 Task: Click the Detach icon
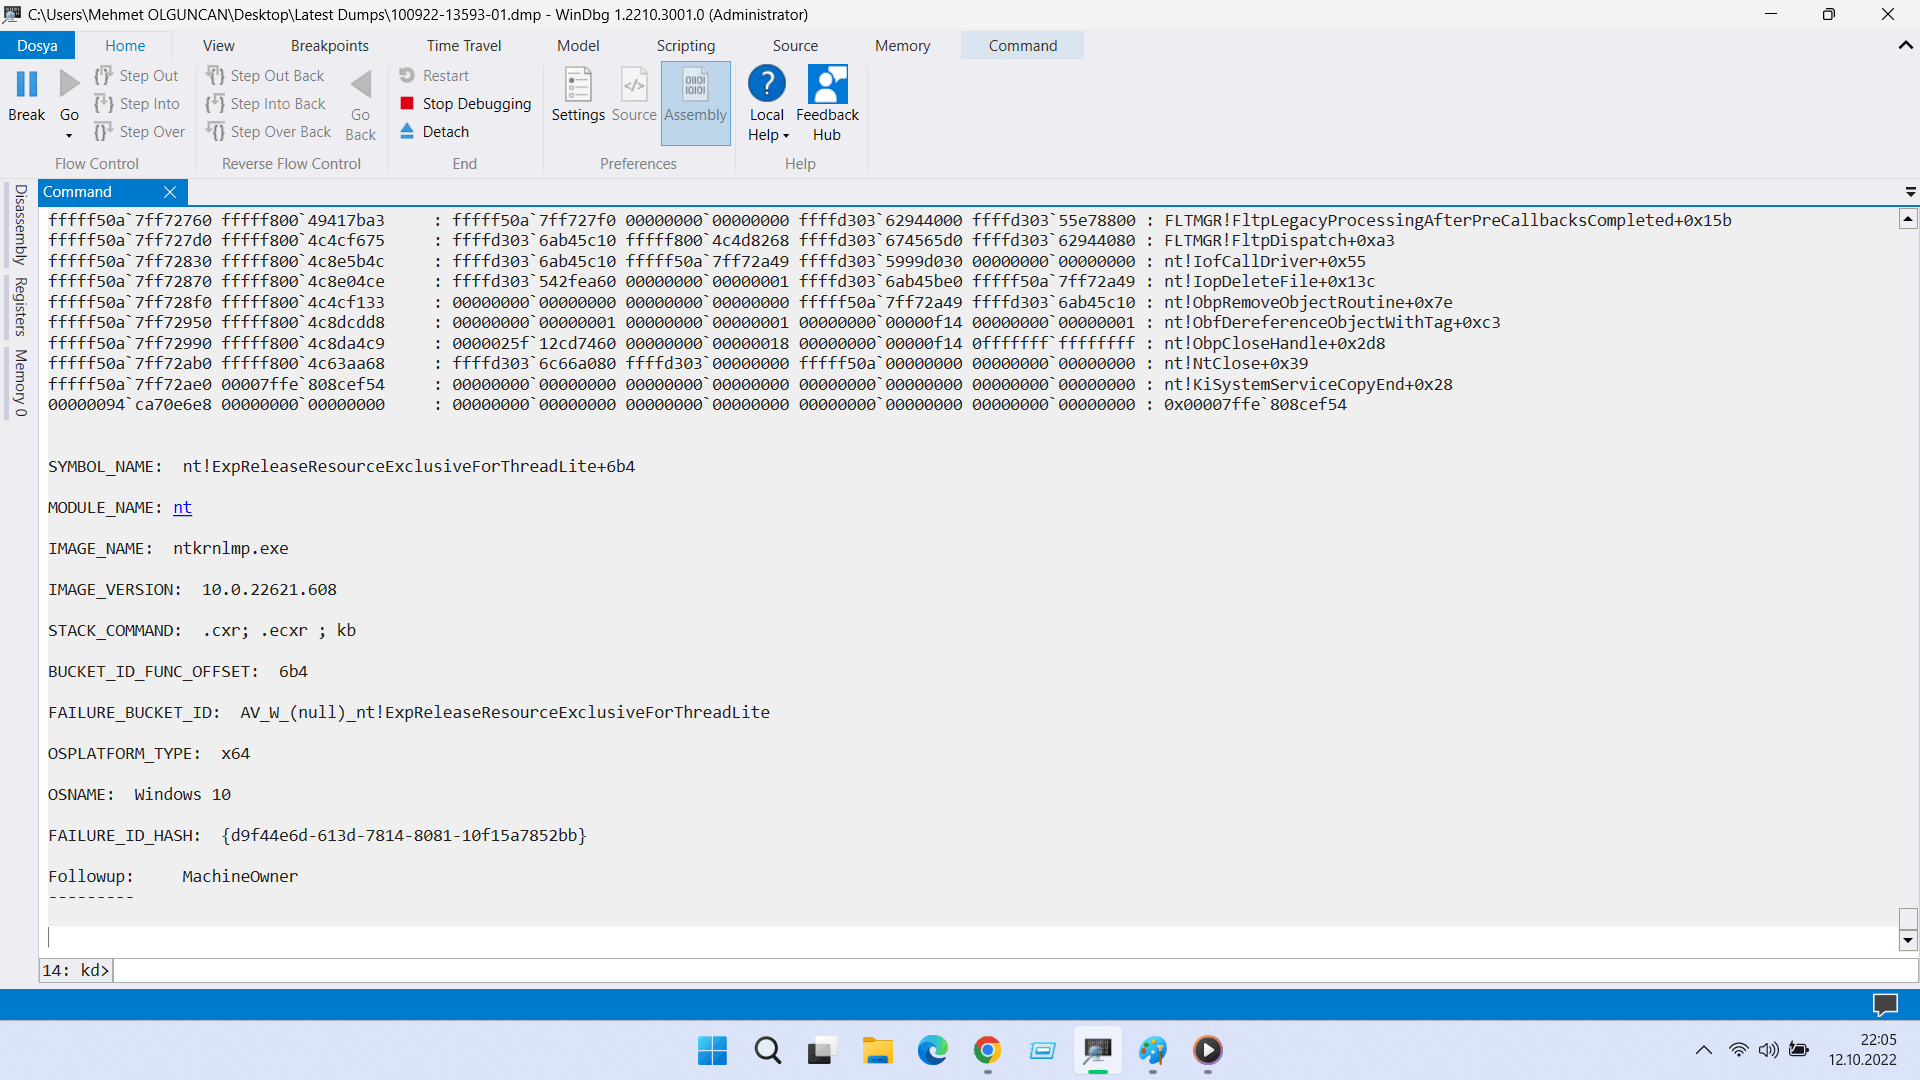coord(407,132)
